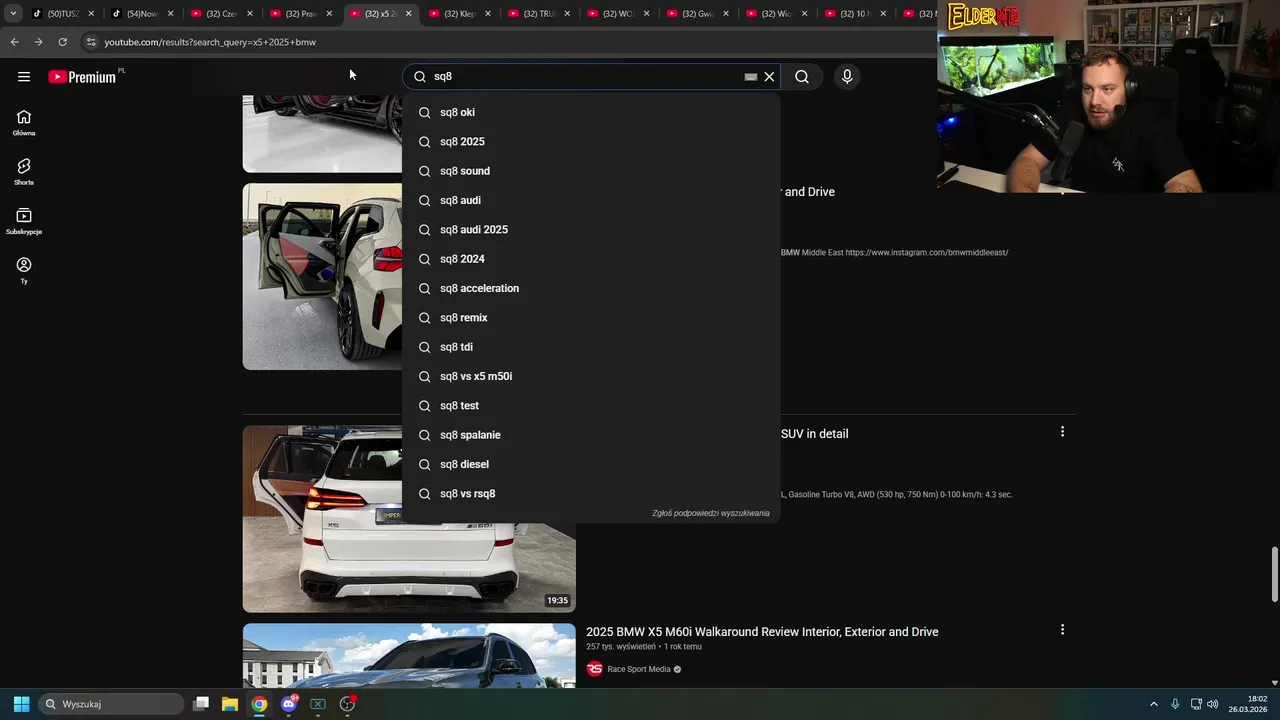The image size is (1280, 720).
Task: Open Główna (Home) in sidebar
Action: [24, 123]
